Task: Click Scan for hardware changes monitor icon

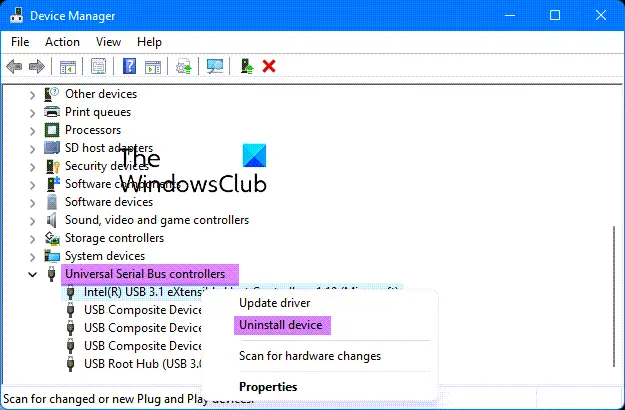Action: 215,67
